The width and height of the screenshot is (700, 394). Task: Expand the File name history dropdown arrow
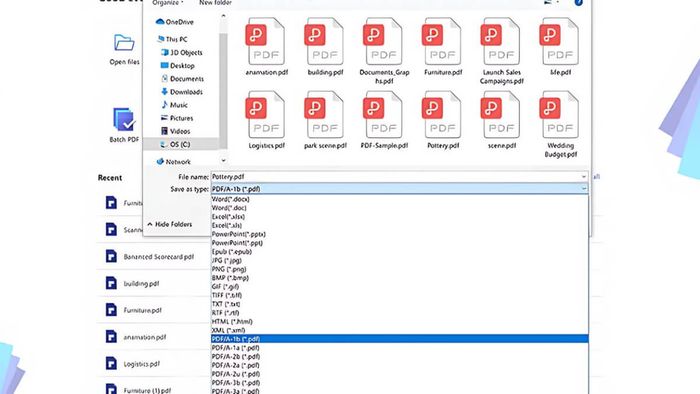pyautogui.click(x=583, y=177)
